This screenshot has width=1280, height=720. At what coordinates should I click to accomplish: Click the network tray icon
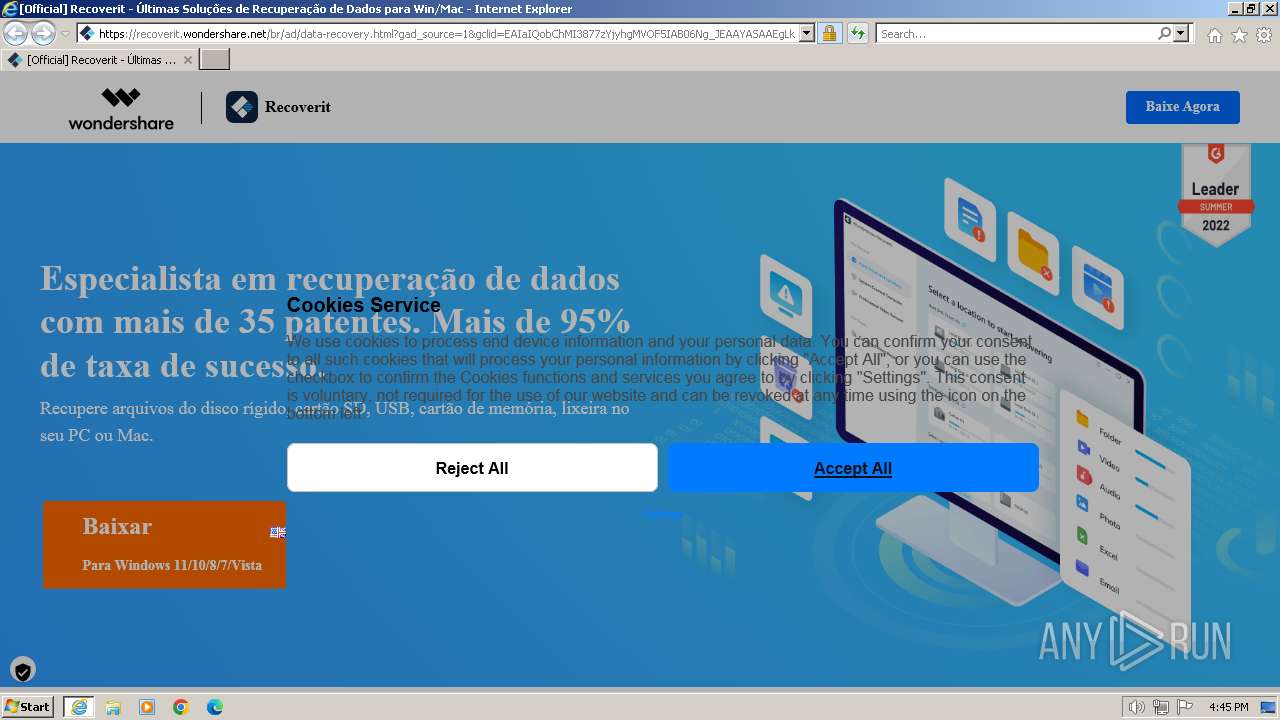pyautogui.click(x=1161, y=707)
